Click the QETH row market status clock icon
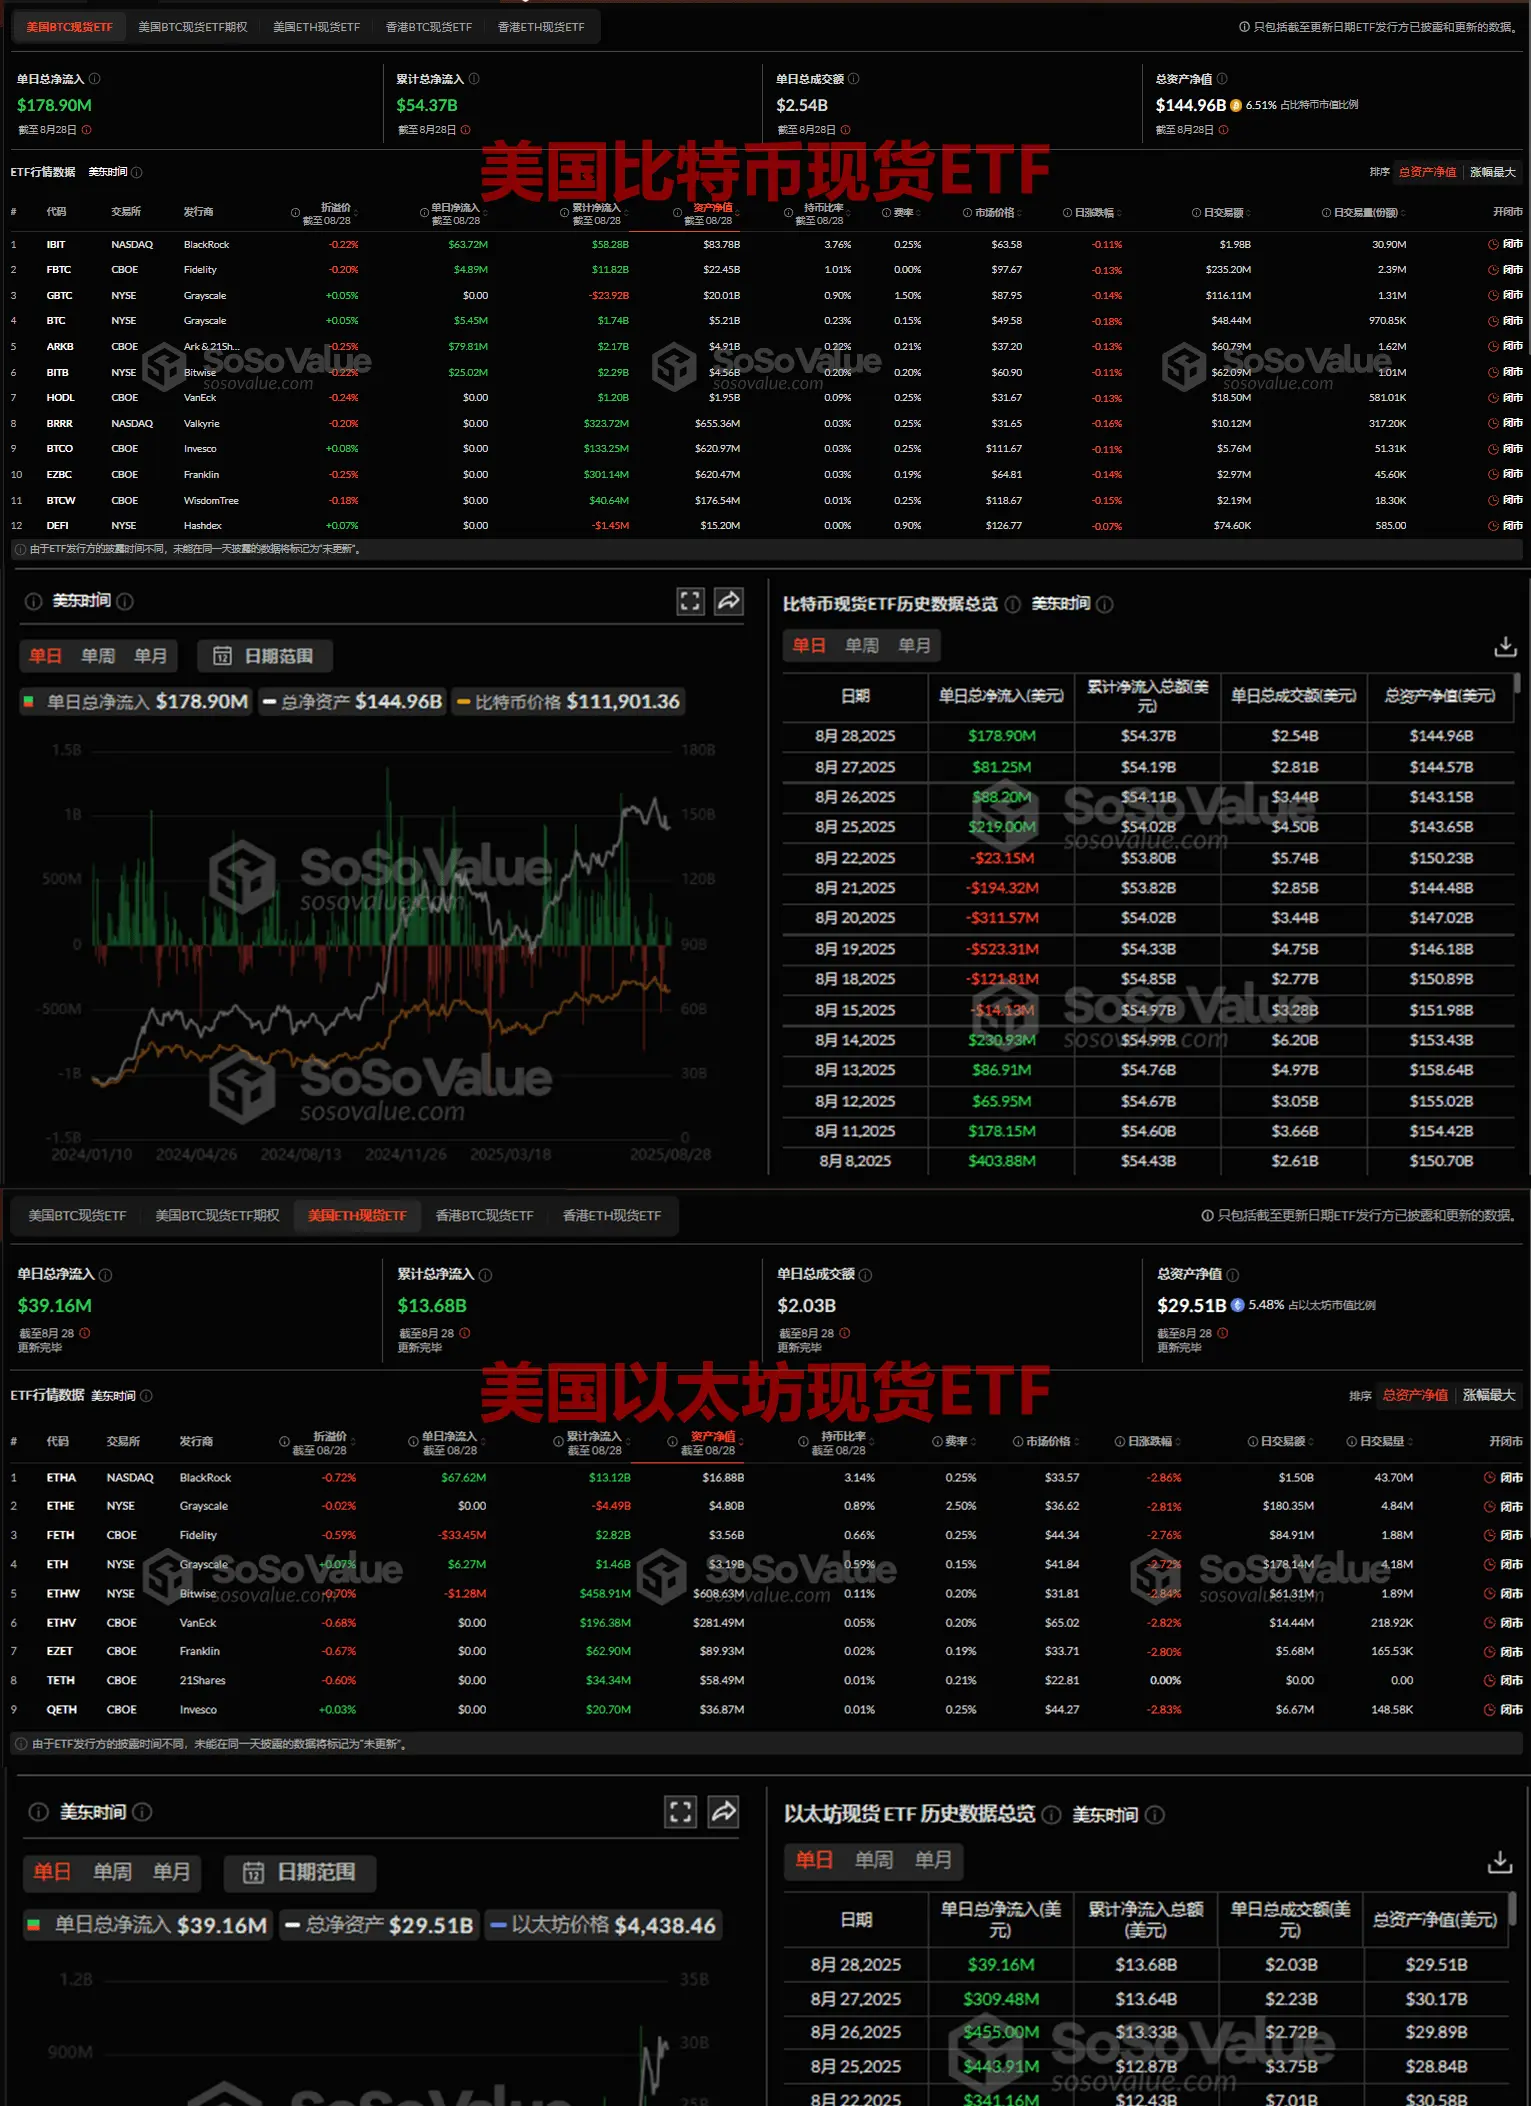1531x2106 pixels. [x=1490, y=1710]
